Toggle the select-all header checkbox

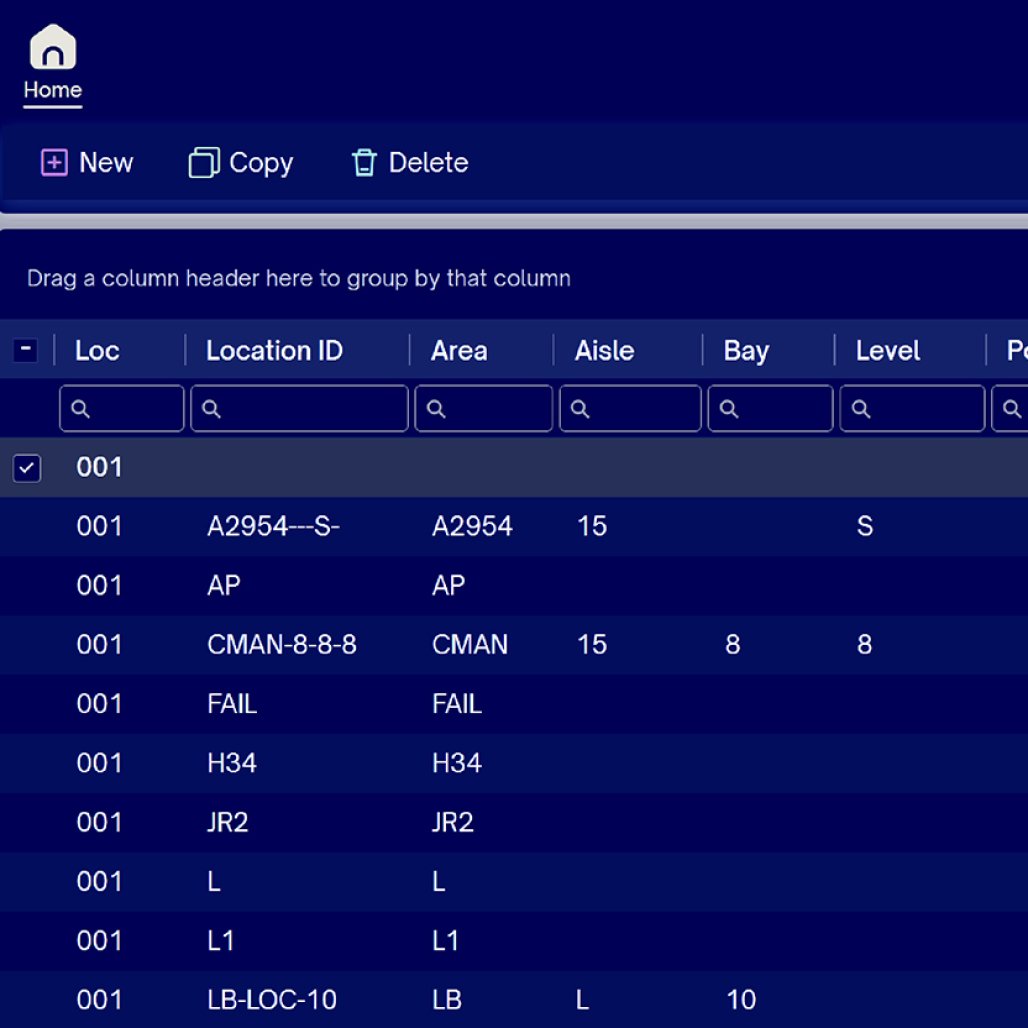(26, 350)
